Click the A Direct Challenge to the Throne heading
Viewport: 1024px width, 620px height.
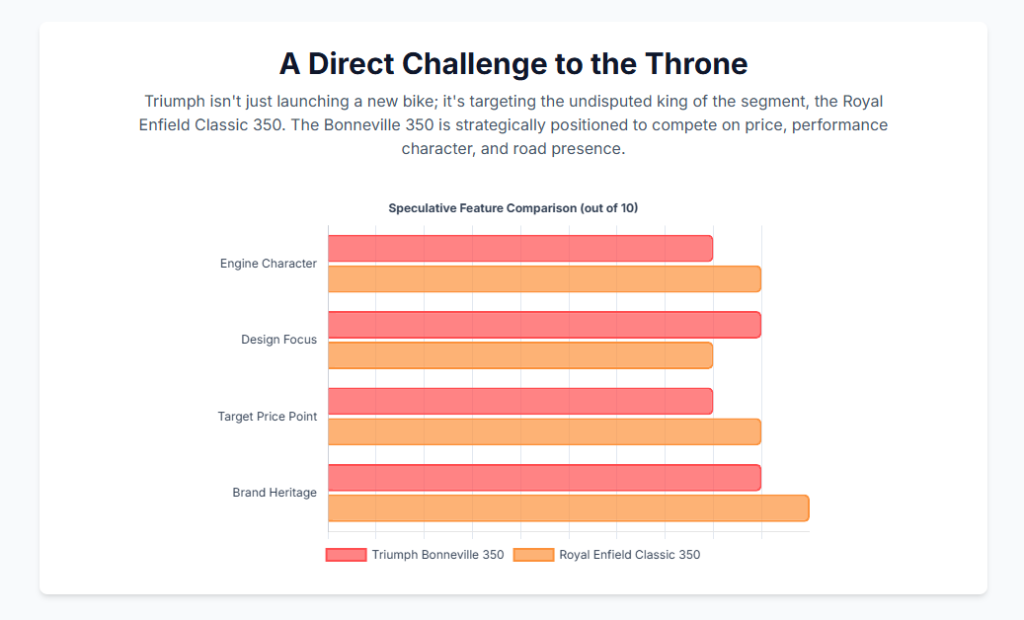click(512, 64)
